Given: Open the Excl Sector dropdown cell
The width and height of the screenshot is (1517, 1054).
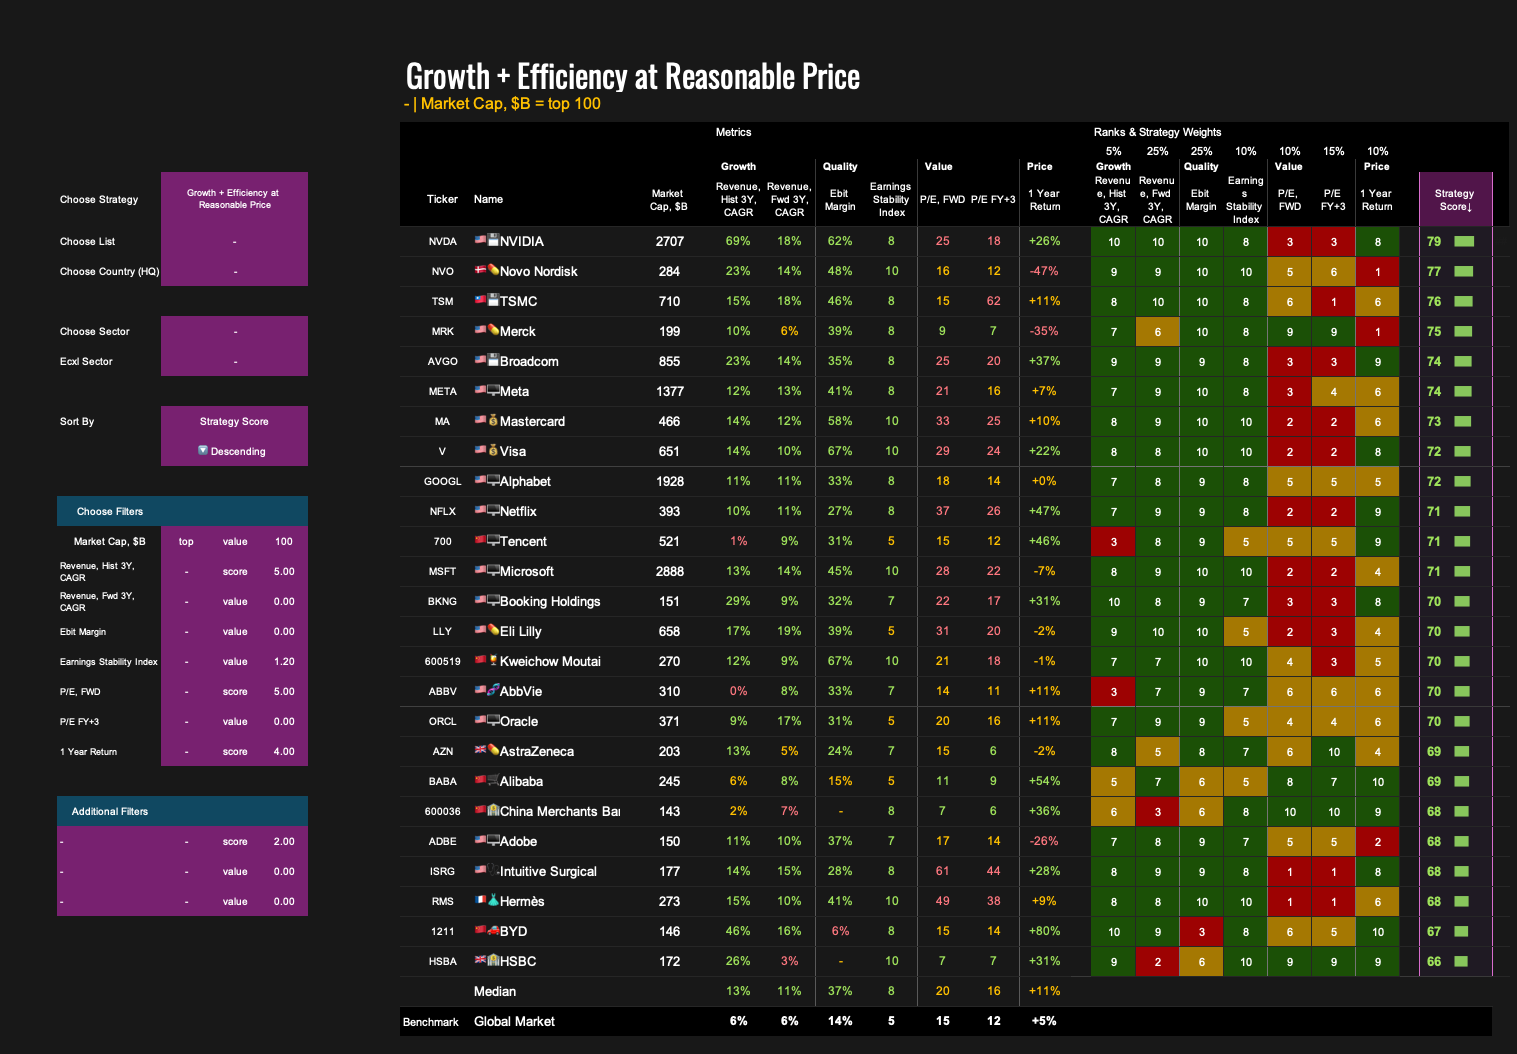Looking at the screenshot, I should coord(234,361).
